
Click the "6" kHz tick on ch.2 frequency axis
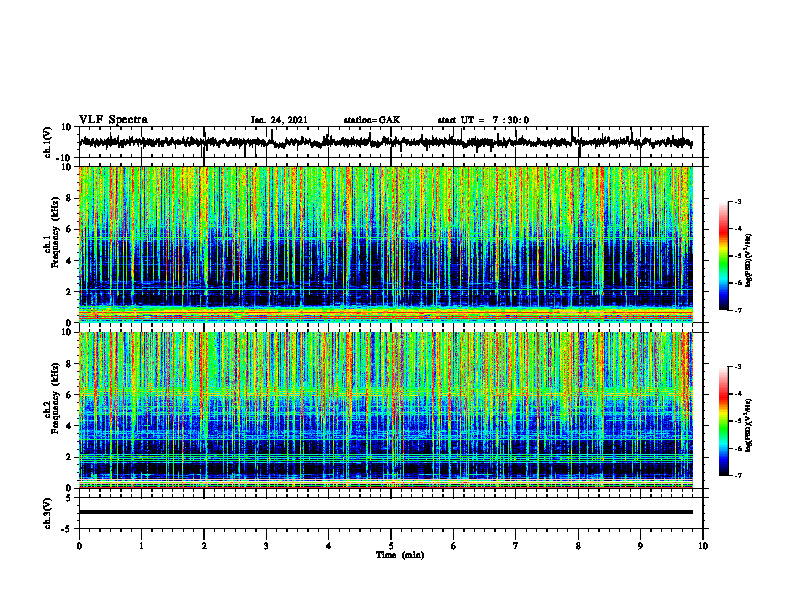coord(70,395)
